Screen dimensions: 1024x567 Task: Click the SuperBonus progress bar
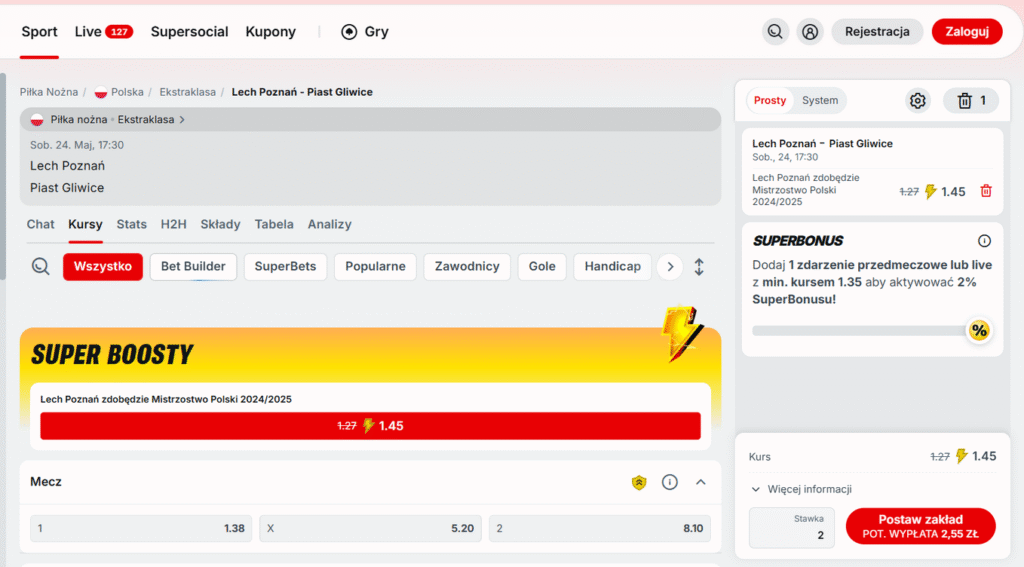pyautogui.click(x=860, y=331)
